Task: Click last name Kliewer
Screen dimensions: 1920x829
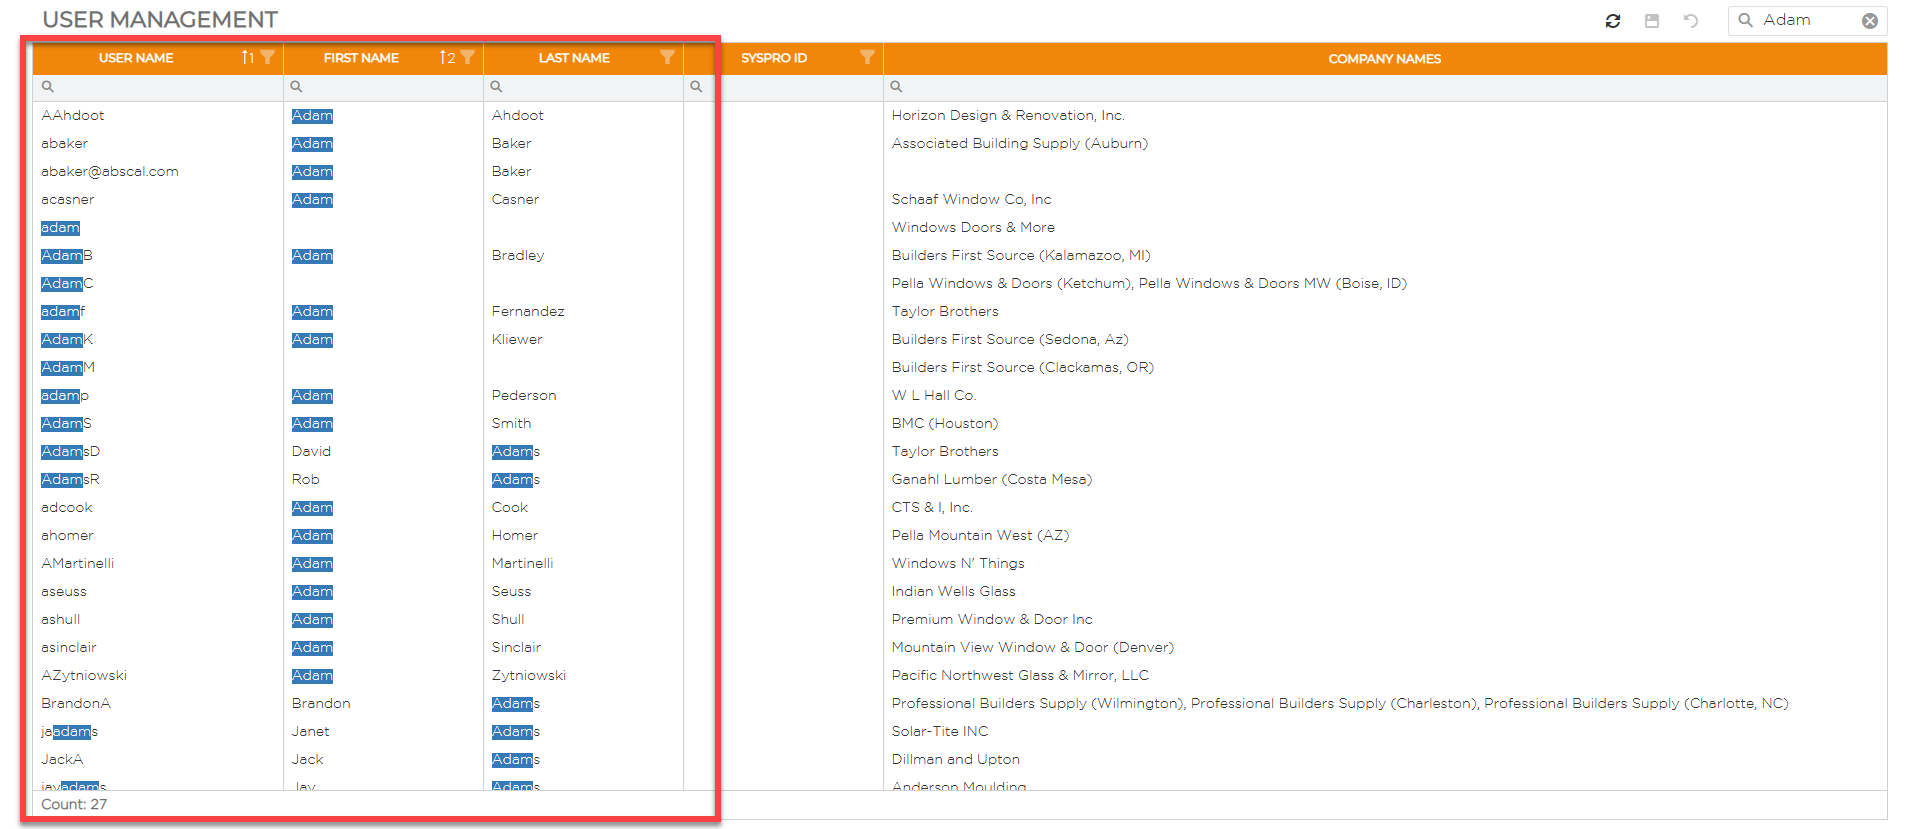Action: coord(517,339)
